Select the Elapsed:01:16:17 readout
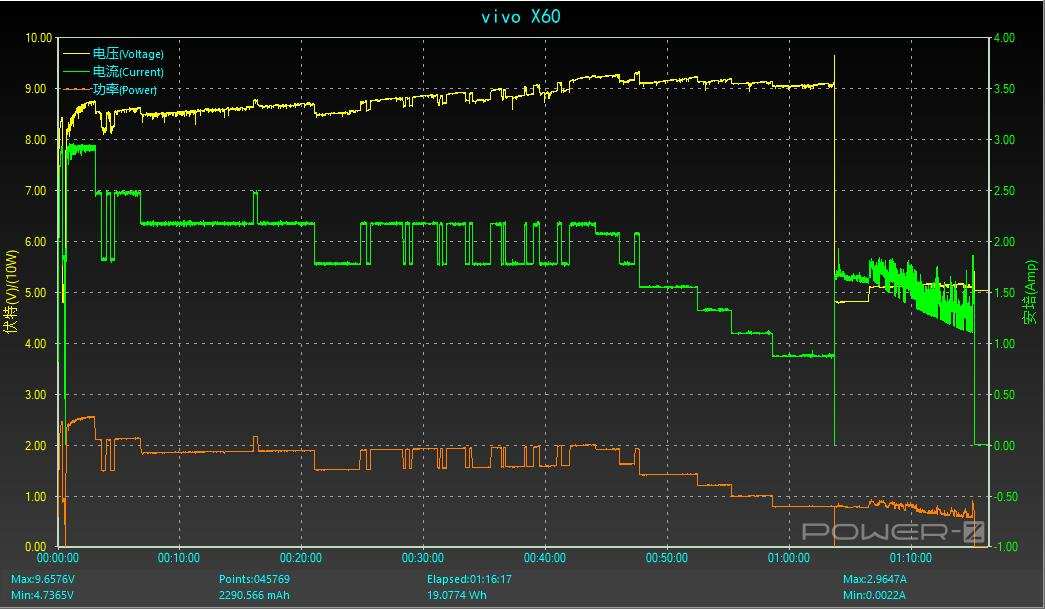Image resolution: width=1045 pixels, height=609 pixels. (x=469, y=579)
